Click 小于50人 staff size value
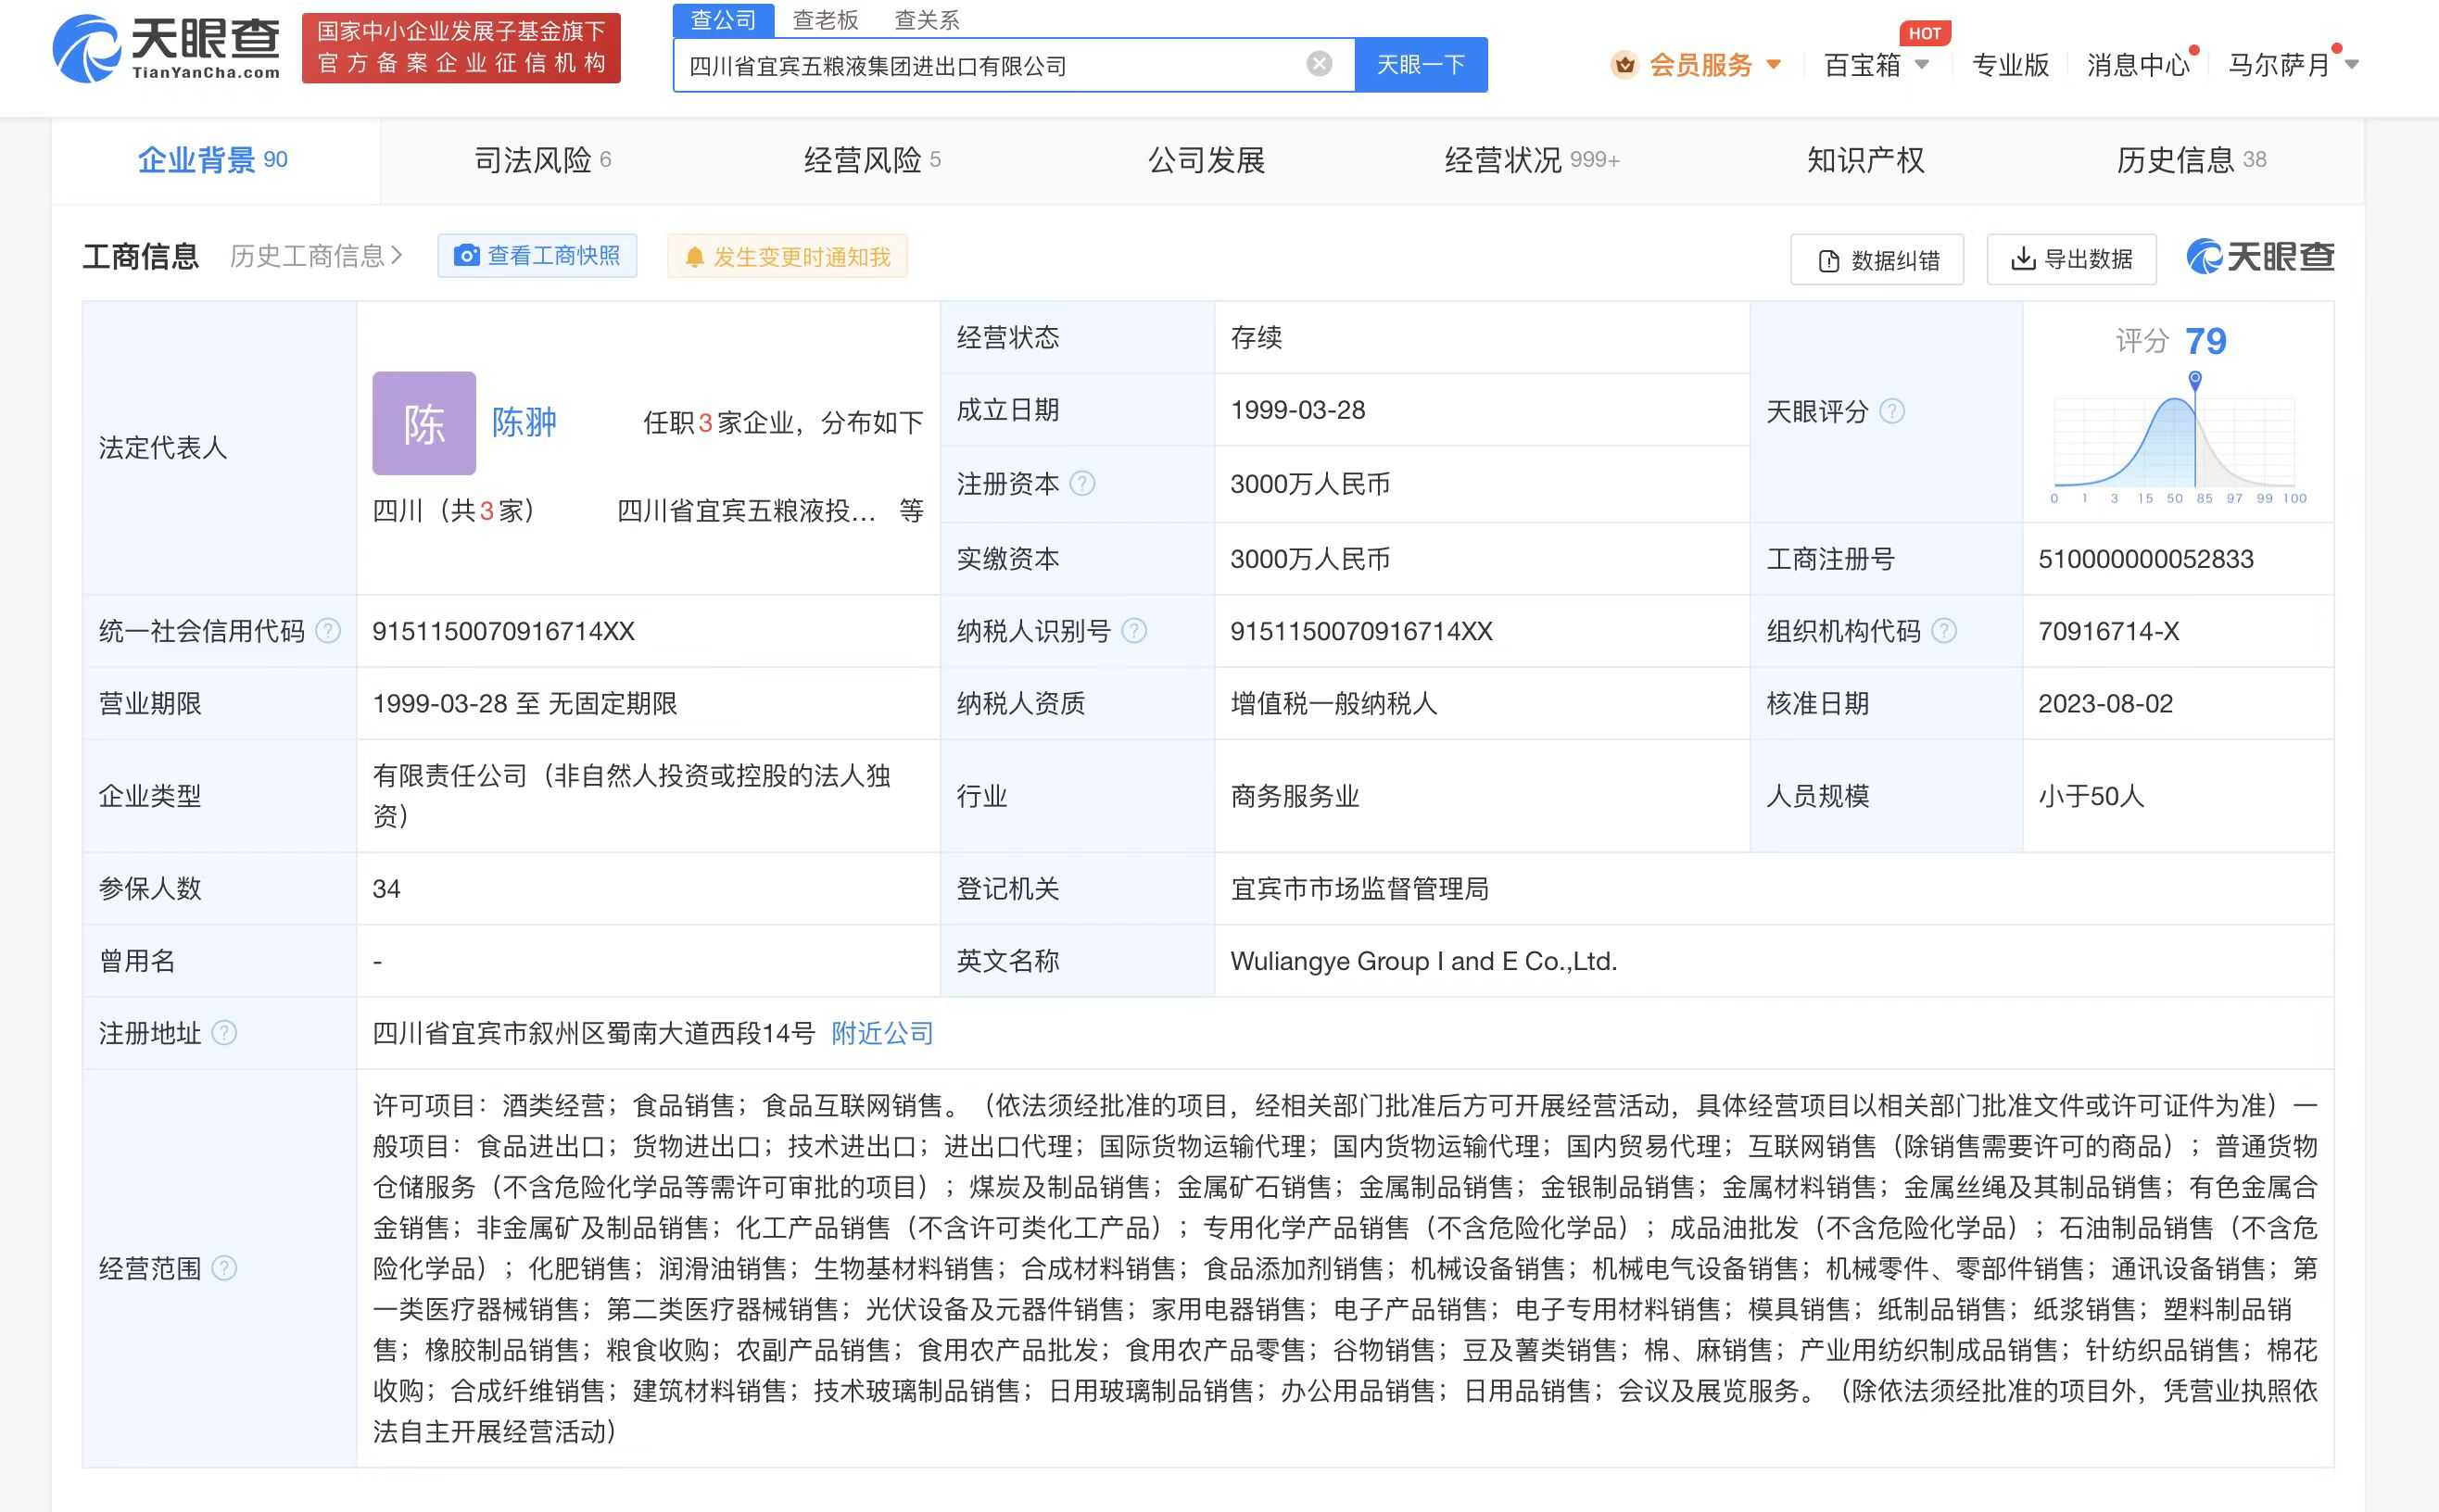Screen dimensions: 2439x1512 [x=2091, y=797]
